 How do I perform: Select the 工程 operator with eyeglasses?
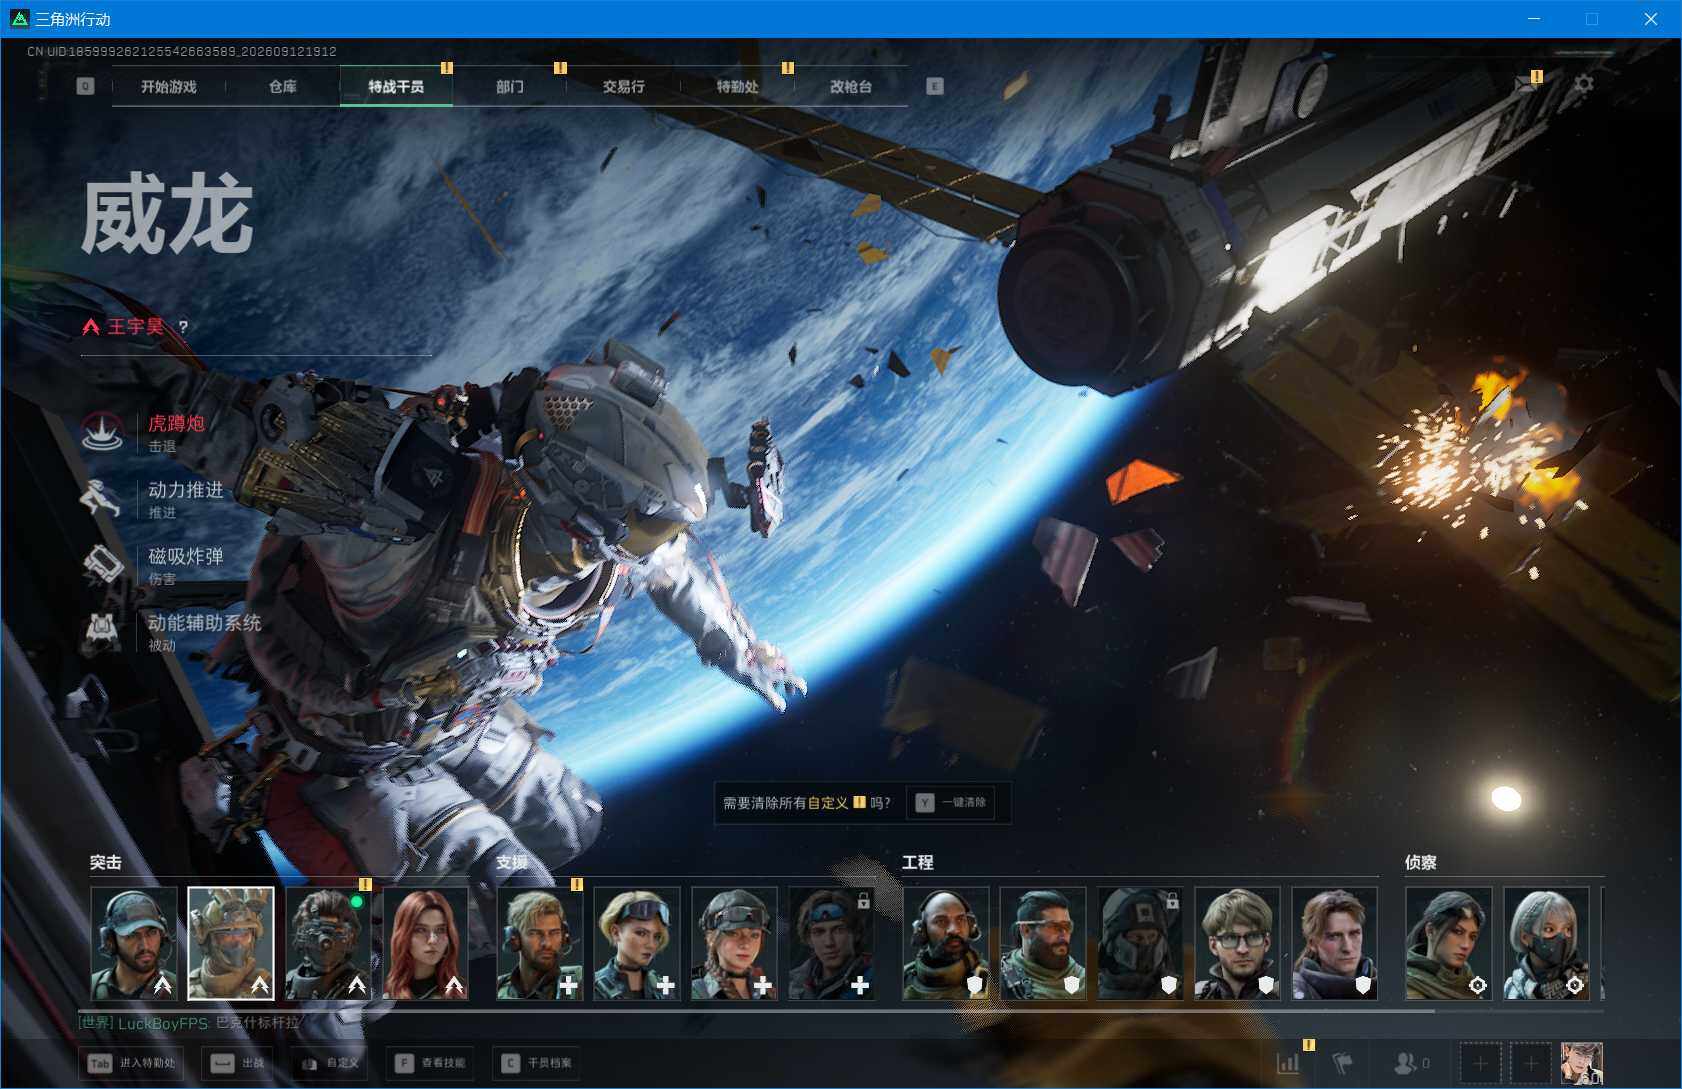(x=1237, y=943)
